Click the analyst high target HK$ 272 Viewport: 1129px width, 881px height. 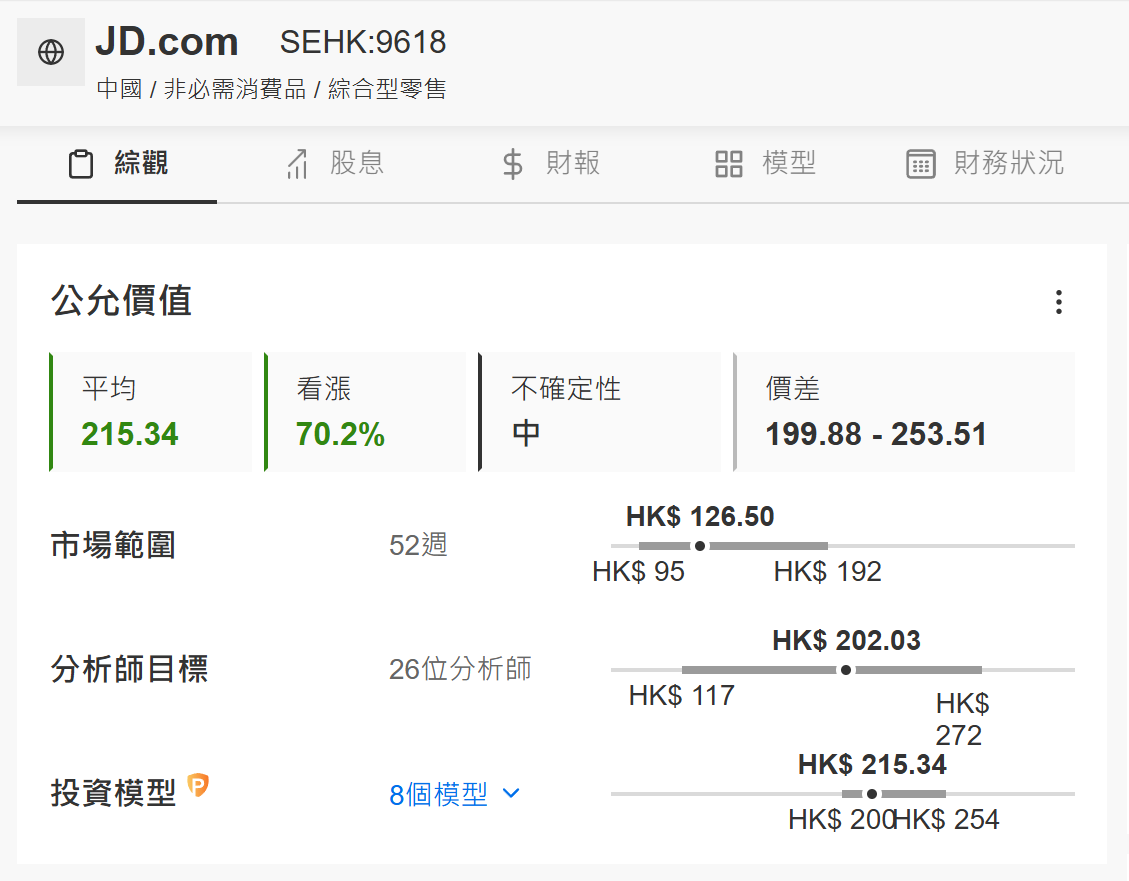pyautogui.click(x=962, y=719)
